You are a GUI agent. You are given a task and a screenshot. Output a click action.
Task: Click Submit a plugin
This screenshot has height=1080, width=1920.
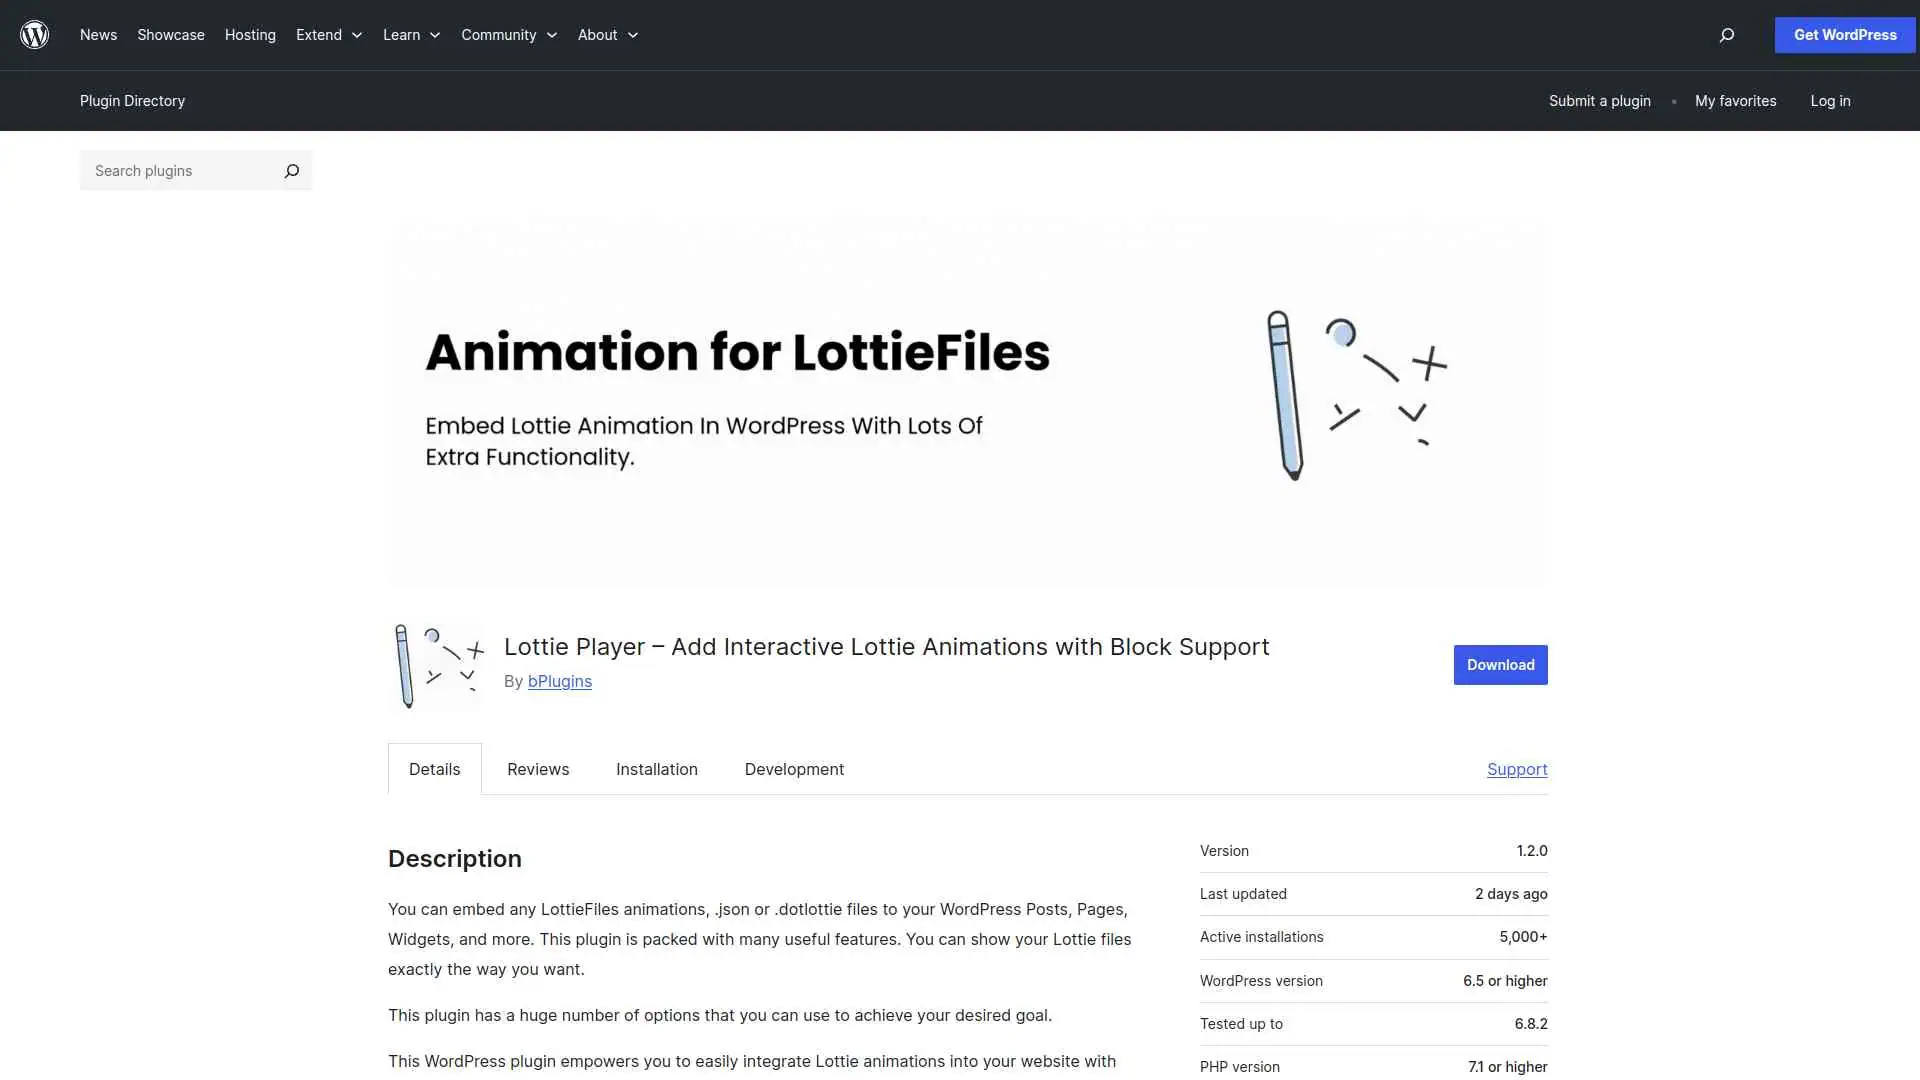click(x=1599, y=101)
